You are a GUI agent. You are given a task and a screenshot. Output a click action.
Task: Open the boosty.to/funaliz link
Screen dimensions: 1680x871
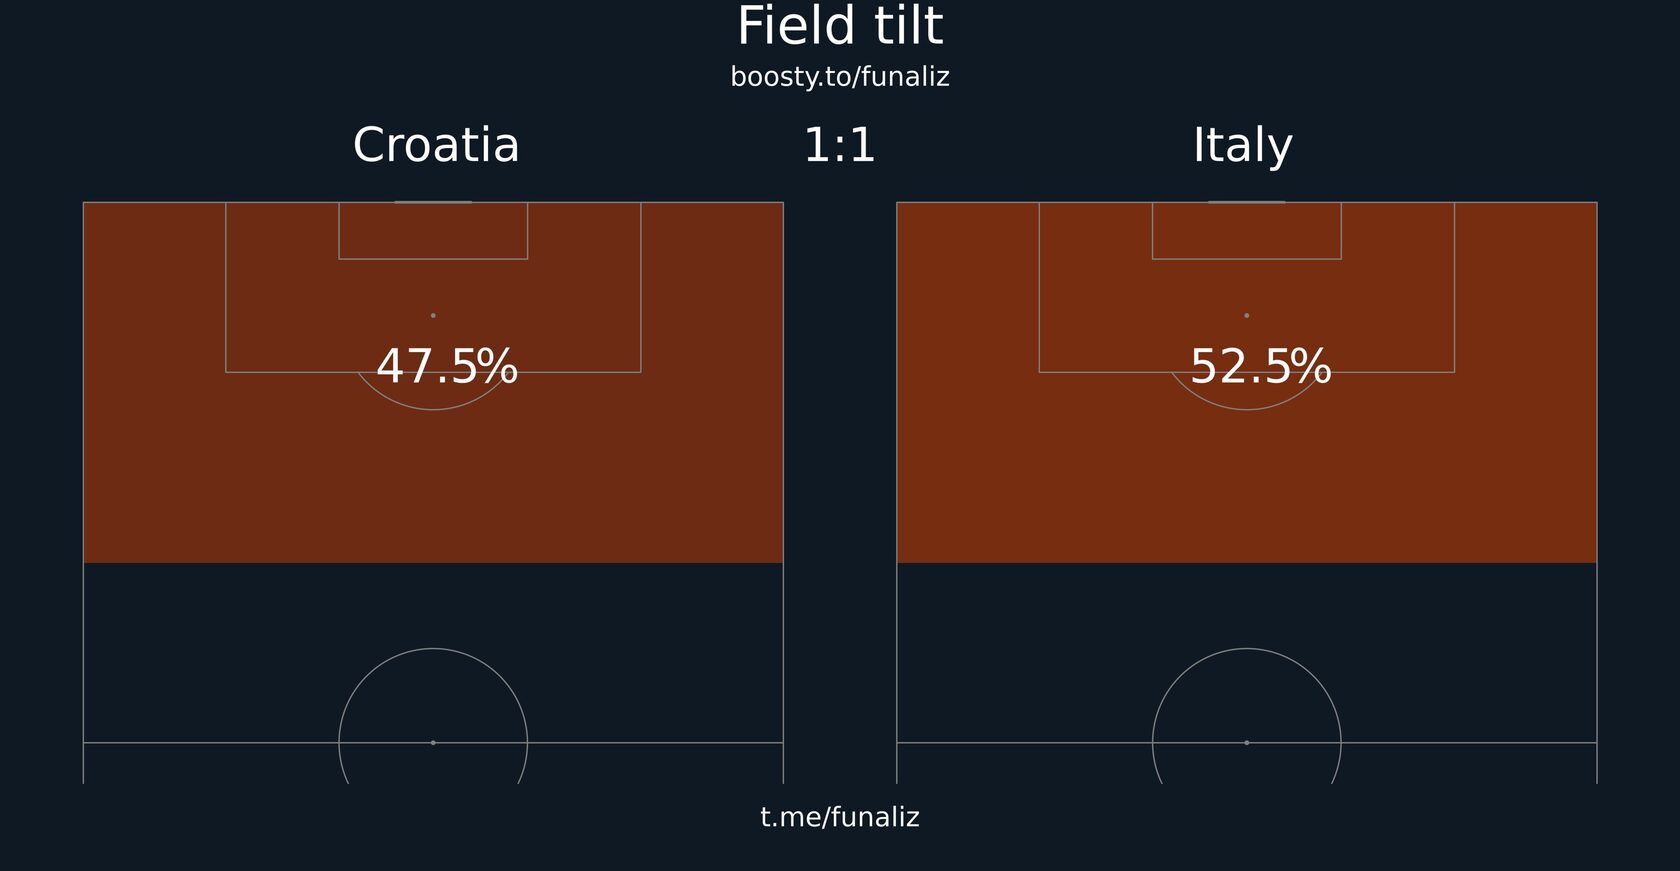(840, 77)
